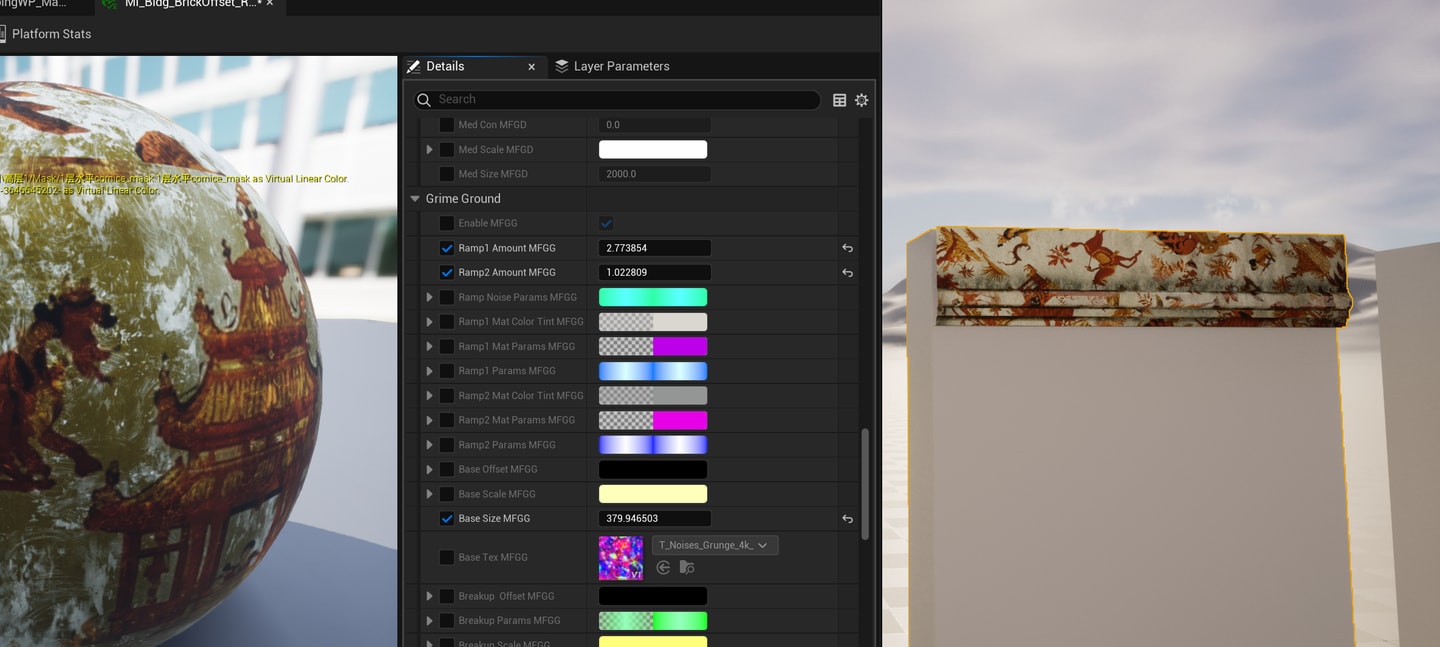Reset Ramp2 Amount MFGG to default
The image size is (1440, 647).
click(x=847, y=273)
